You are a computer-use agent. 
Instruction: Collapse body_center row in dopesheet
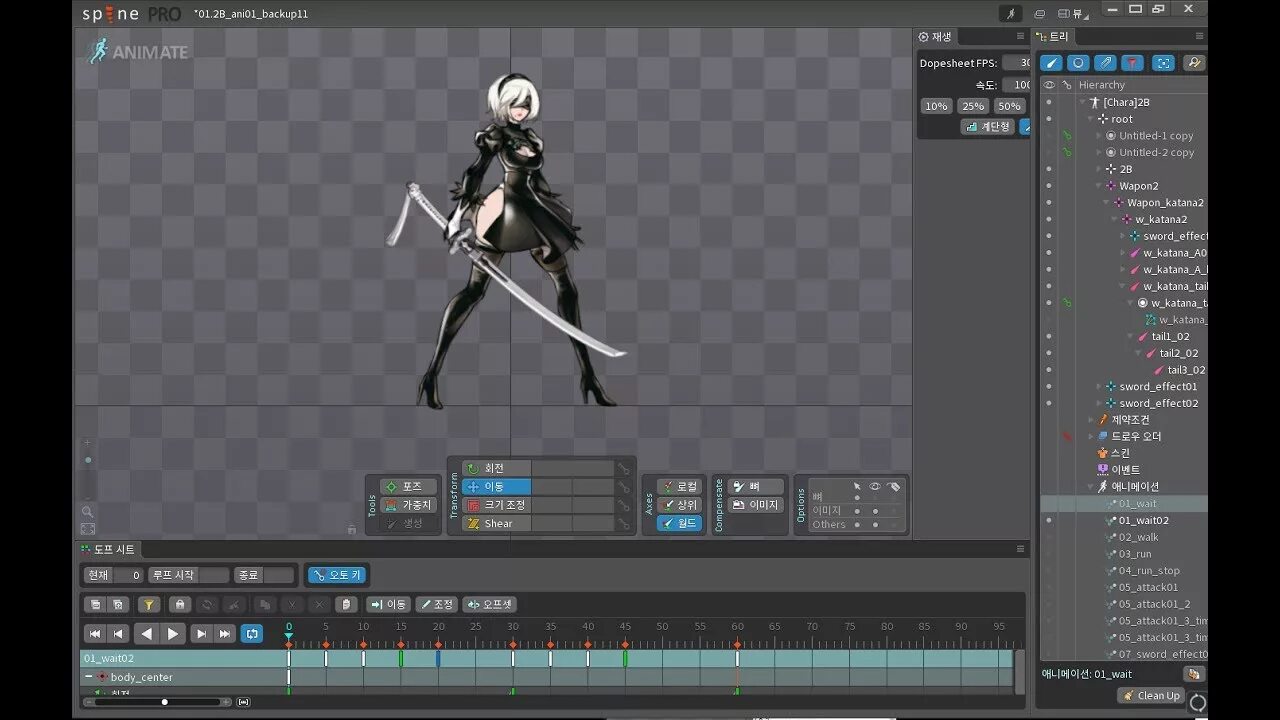click(x=88, y=677)
